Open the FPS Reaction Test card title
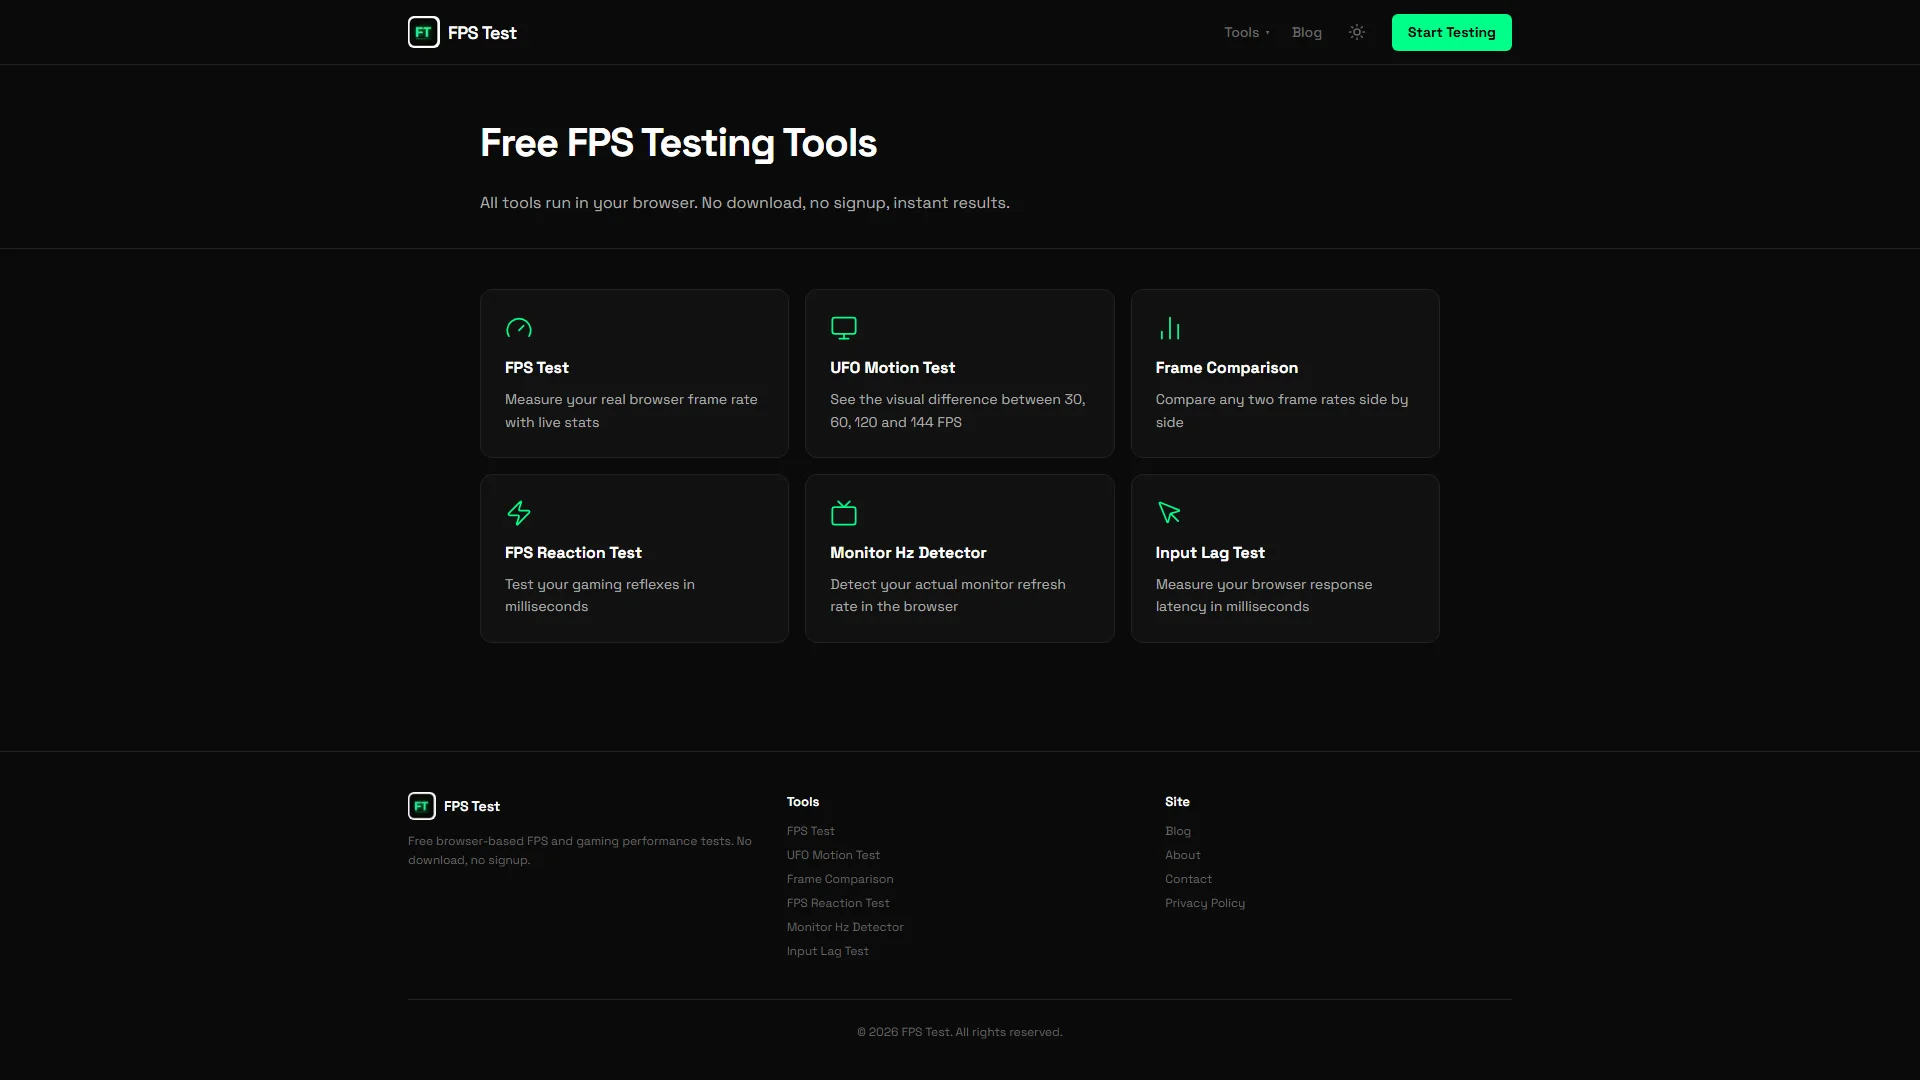1920x1080 pixels. [x=573, y=553]
